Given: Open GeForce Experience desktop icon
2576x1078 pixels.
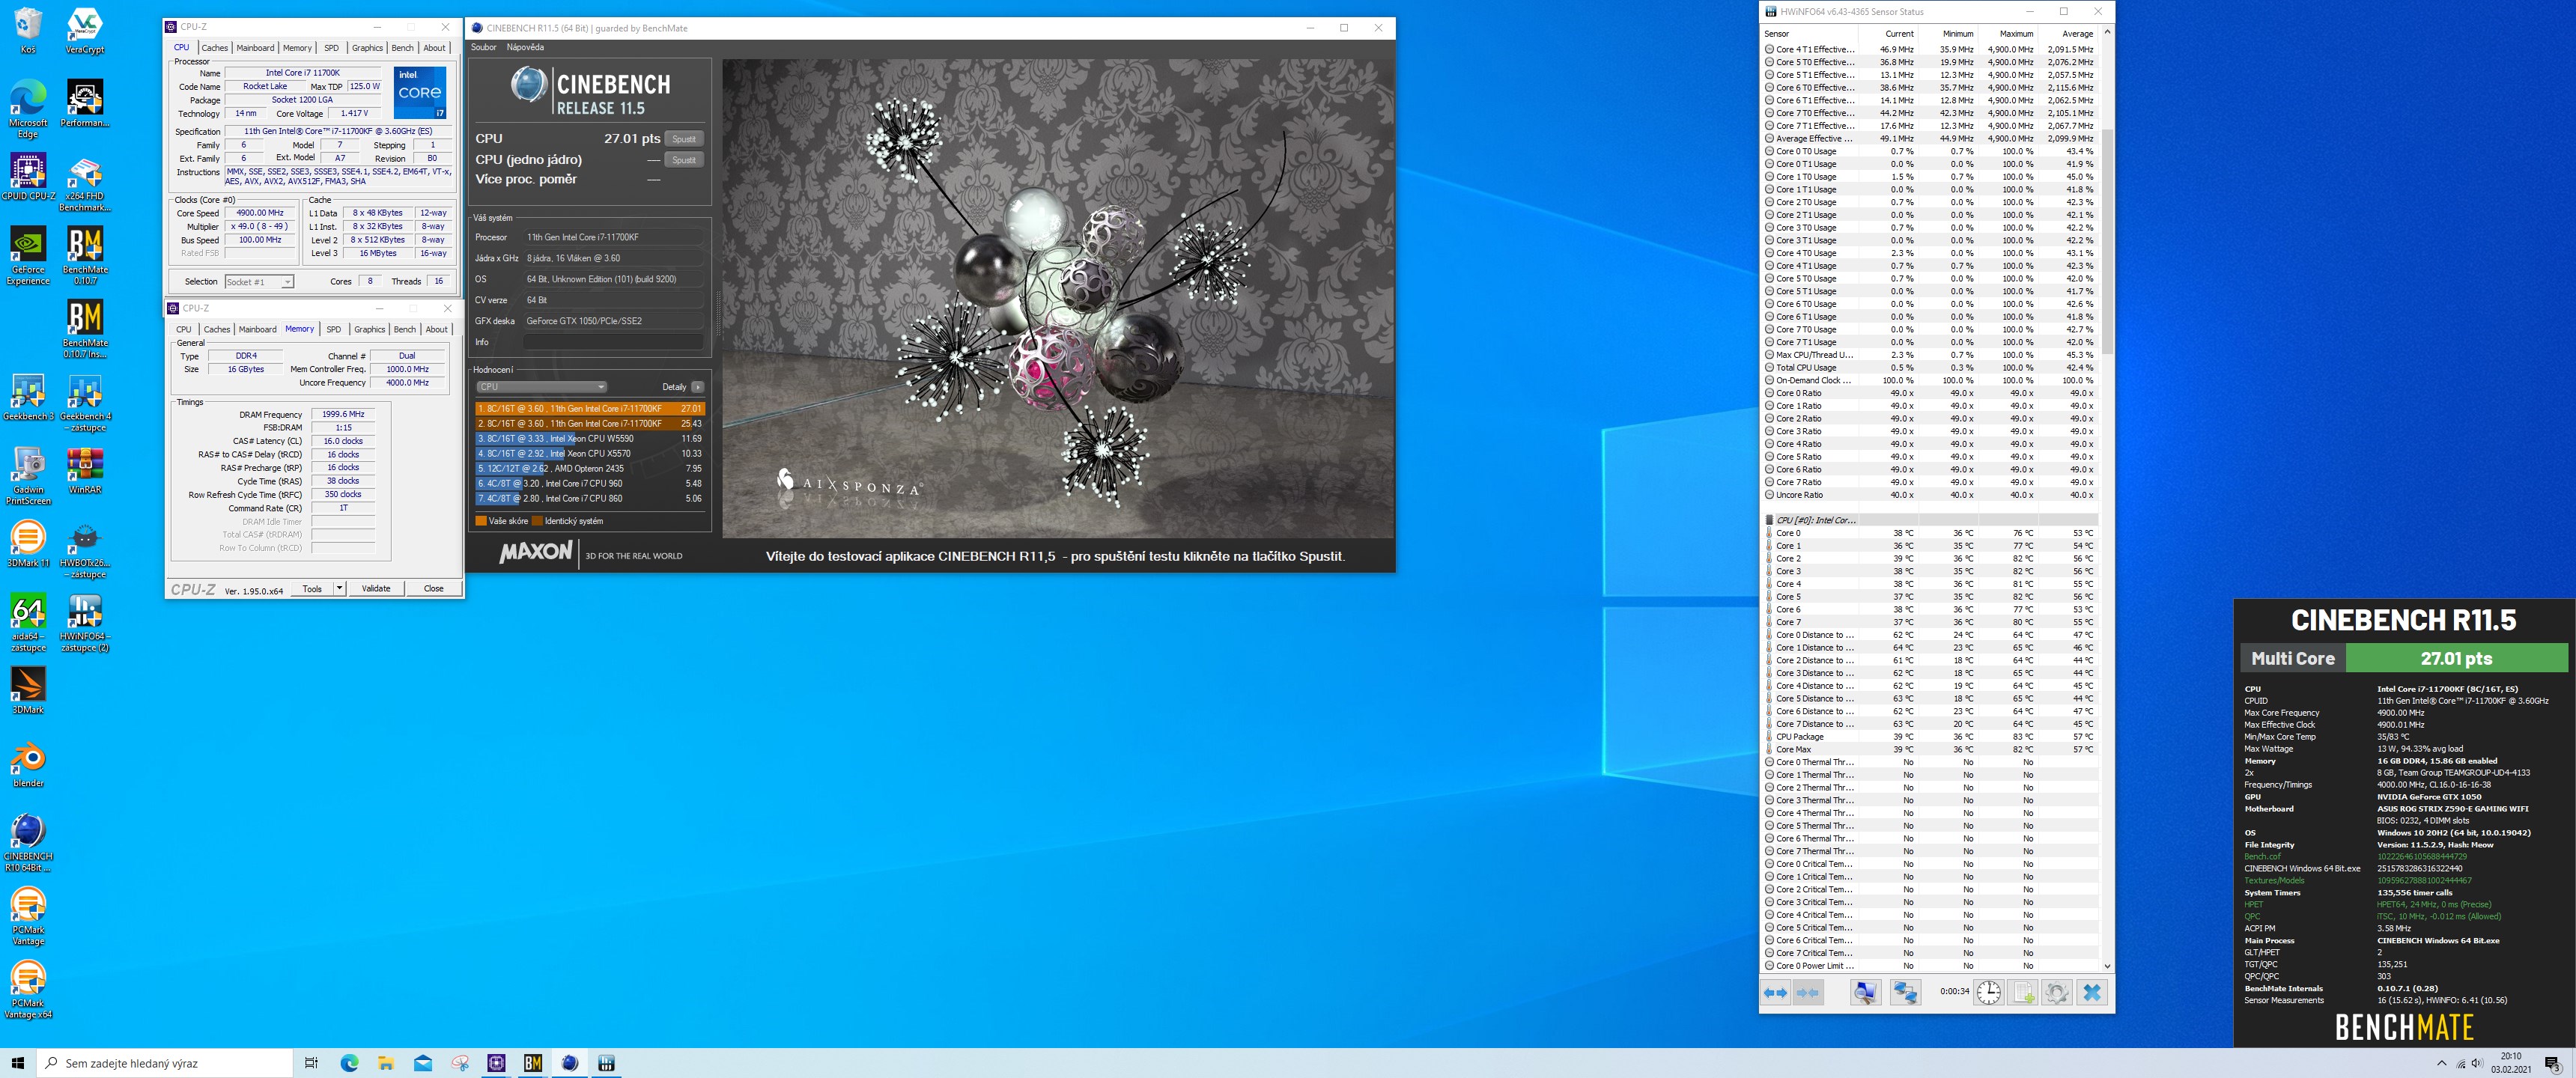Looking at the screenshot, I should (x=28, y=256).
